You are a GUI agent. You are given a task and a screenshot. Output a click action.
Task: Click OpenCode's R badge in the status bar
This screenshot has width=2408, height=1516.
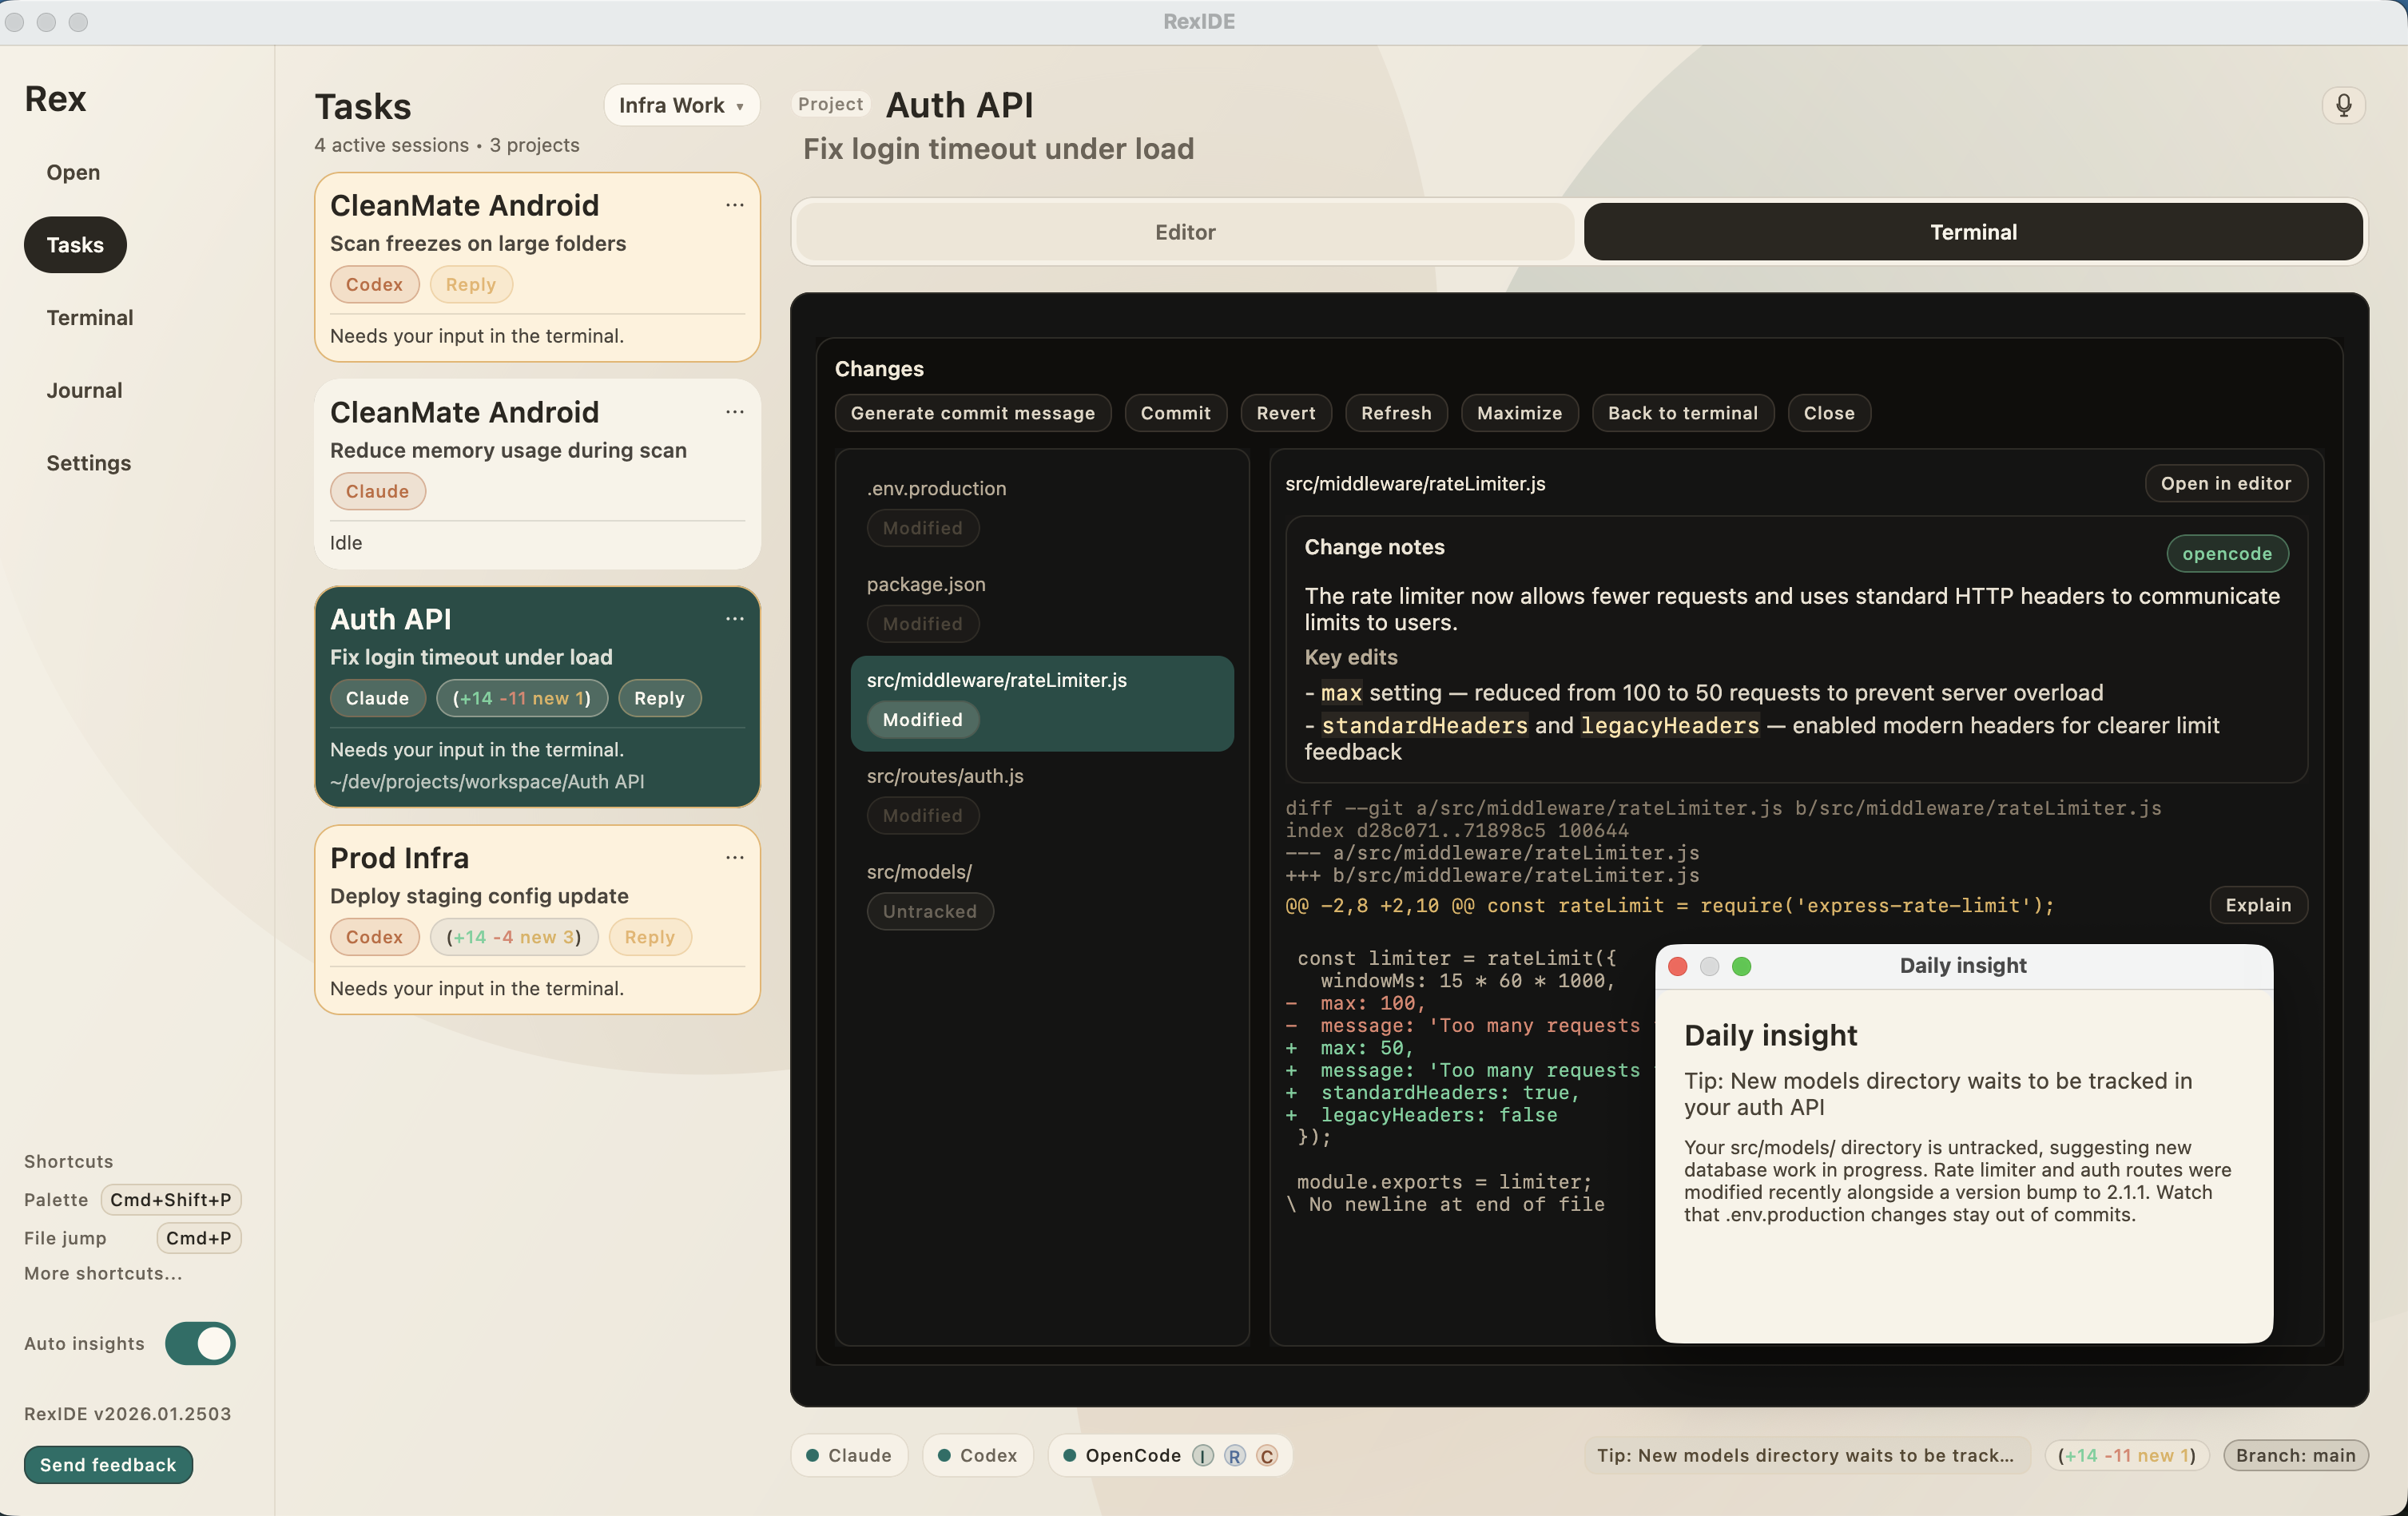[1234, 1457]
